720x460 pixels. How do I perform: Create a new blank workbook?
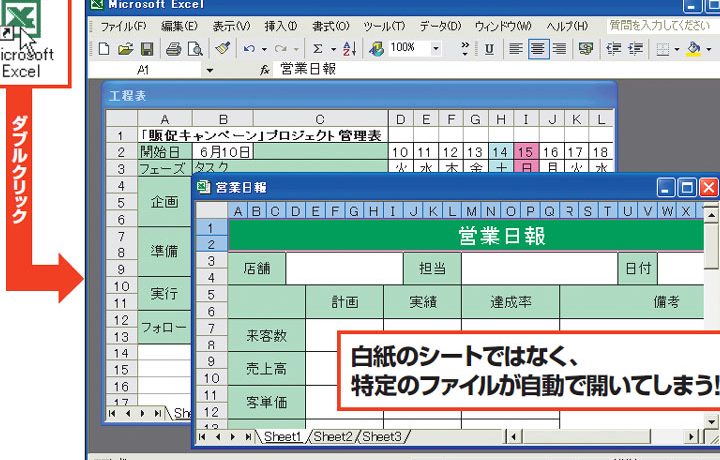[104, 49]
